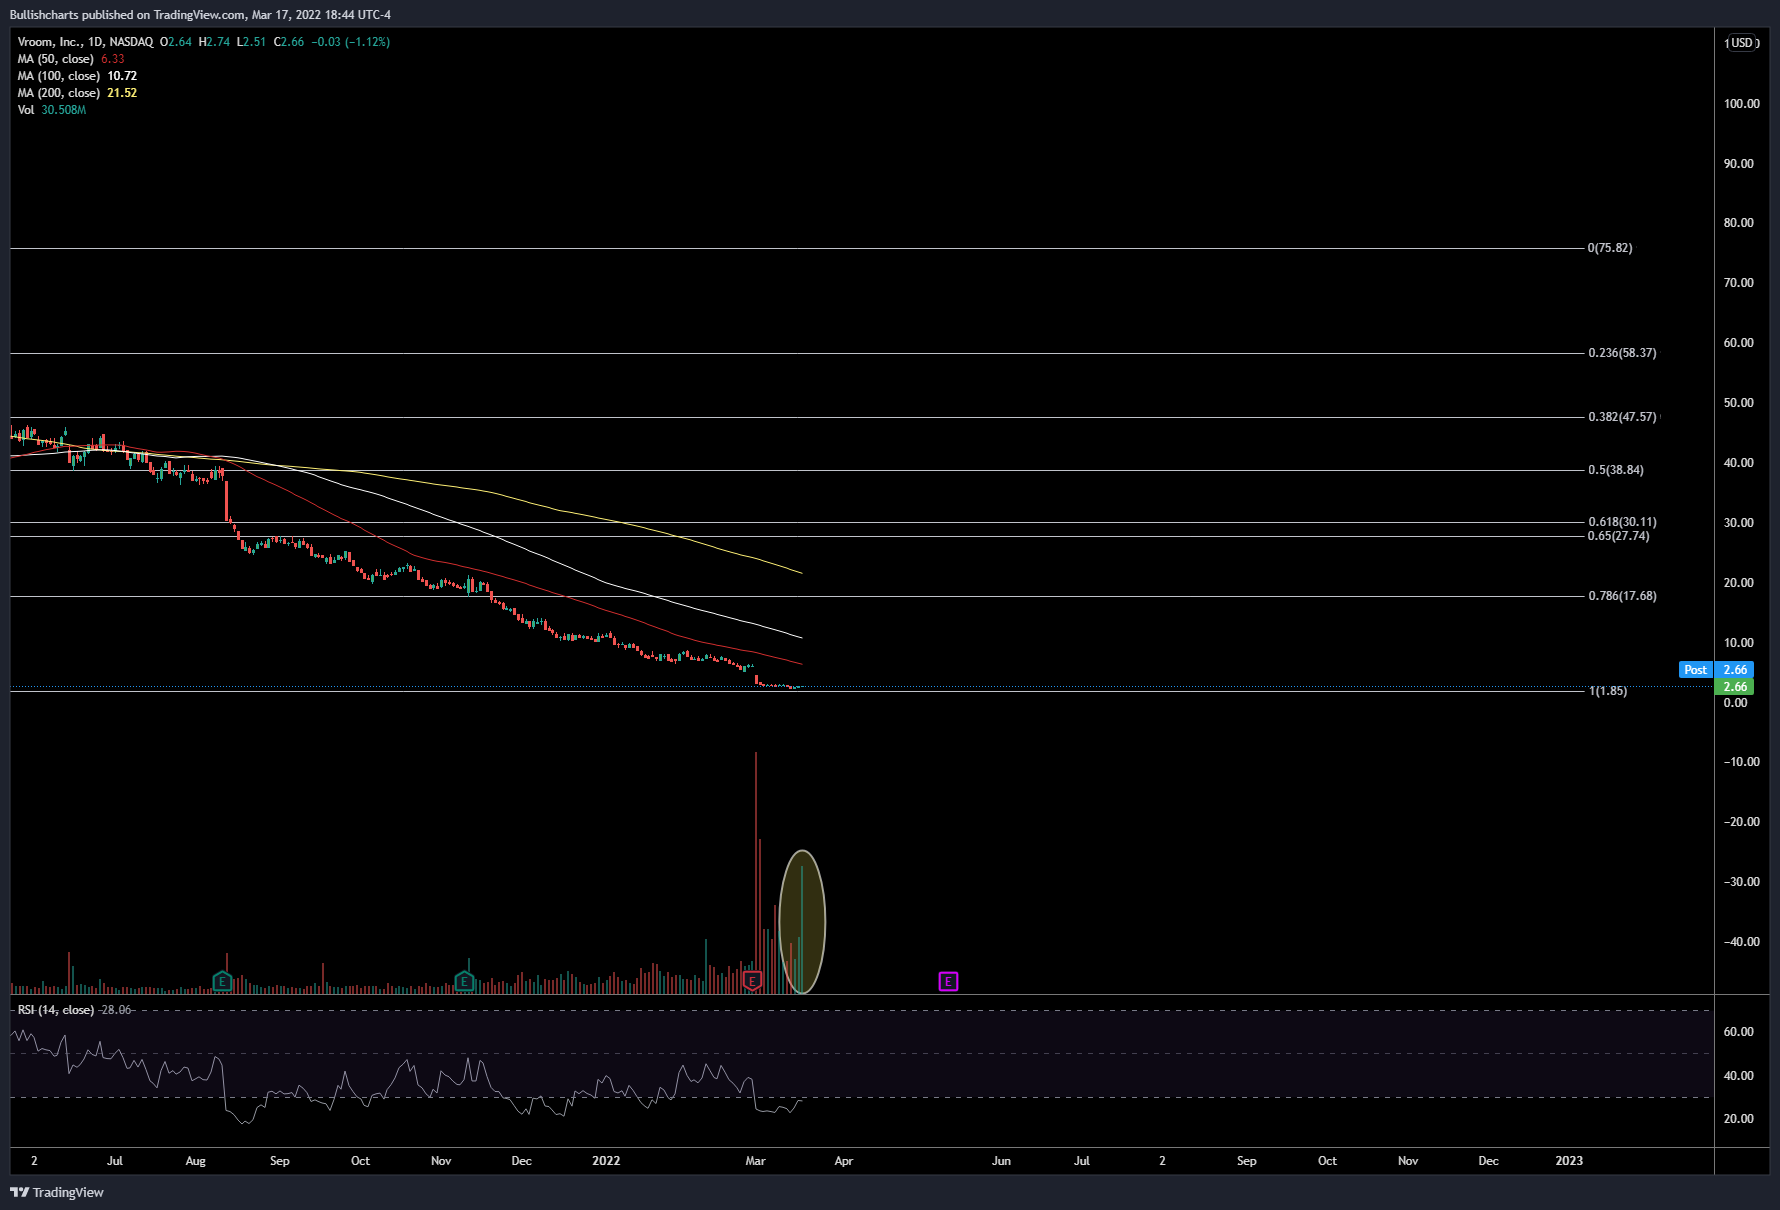This screenshot has width=1780, height=1210.
Task: Select the MA (50, close) legend entry
Action: point(71,59)
